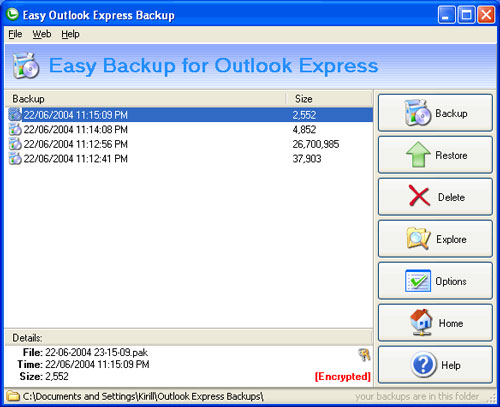Click backup icon for 11:12:56 PM entry
500x407 pixels.
pos(15,144)
